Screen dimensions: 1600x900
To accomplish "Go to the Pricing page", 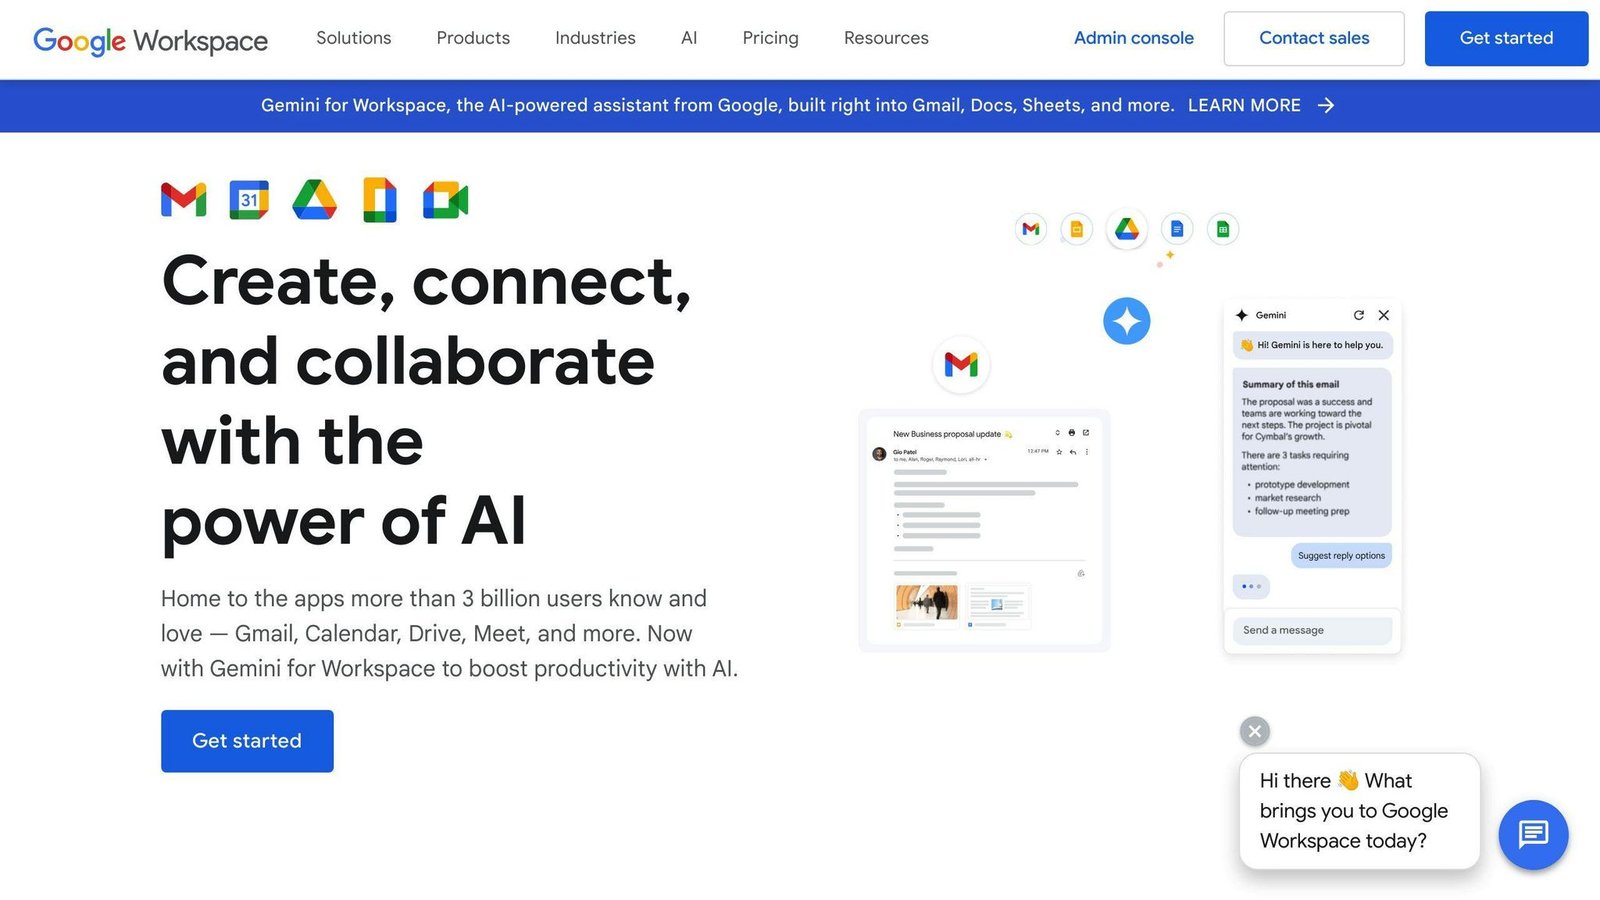I will [770, 38].
